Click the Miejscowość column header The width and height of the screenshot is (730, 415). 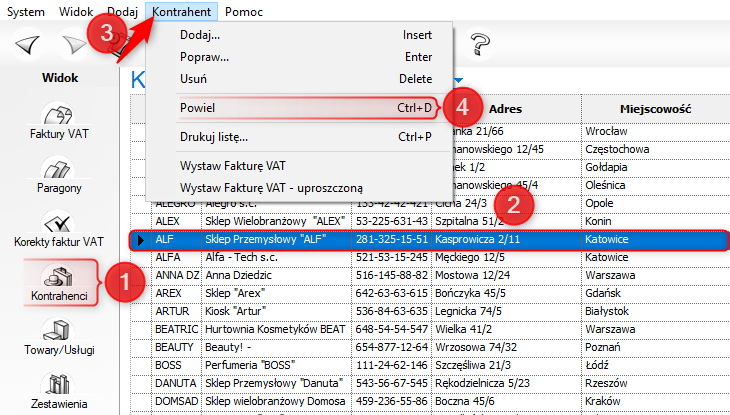(656, 109)
